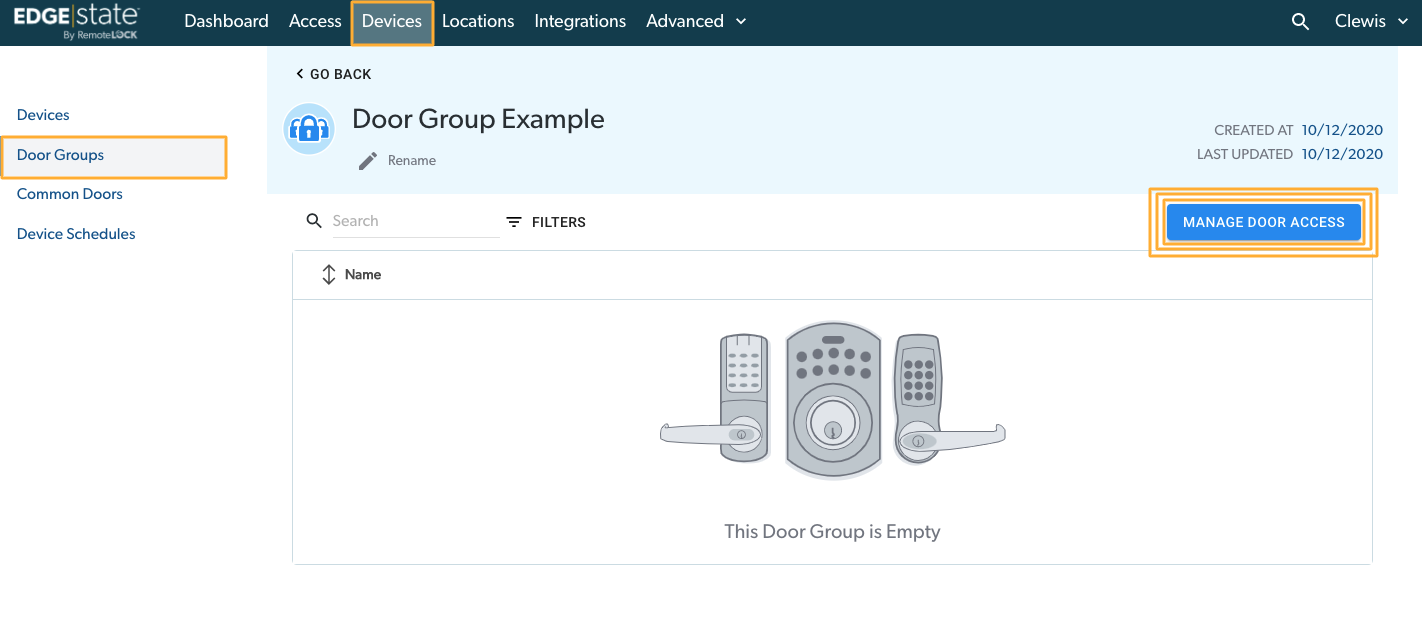Select Devices in the sidebar
Viewport: 1422px width, 641px height.
tap(43, 115)
